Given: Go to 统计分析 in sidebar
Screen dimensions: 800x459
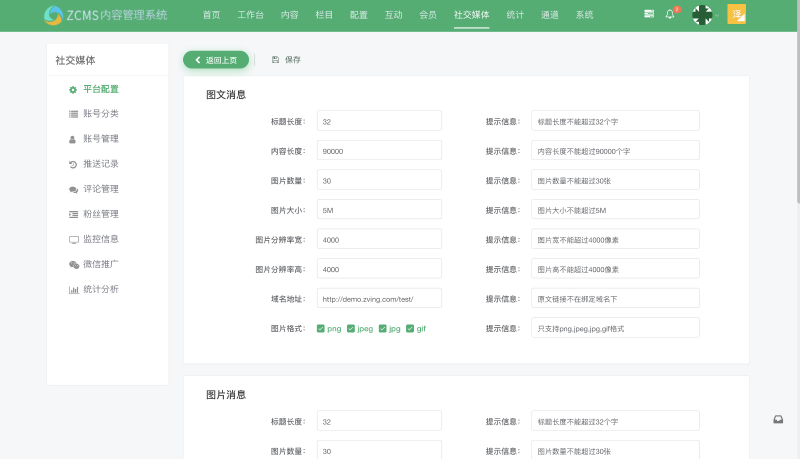Looking at the screenshot, I should [101, 289].
